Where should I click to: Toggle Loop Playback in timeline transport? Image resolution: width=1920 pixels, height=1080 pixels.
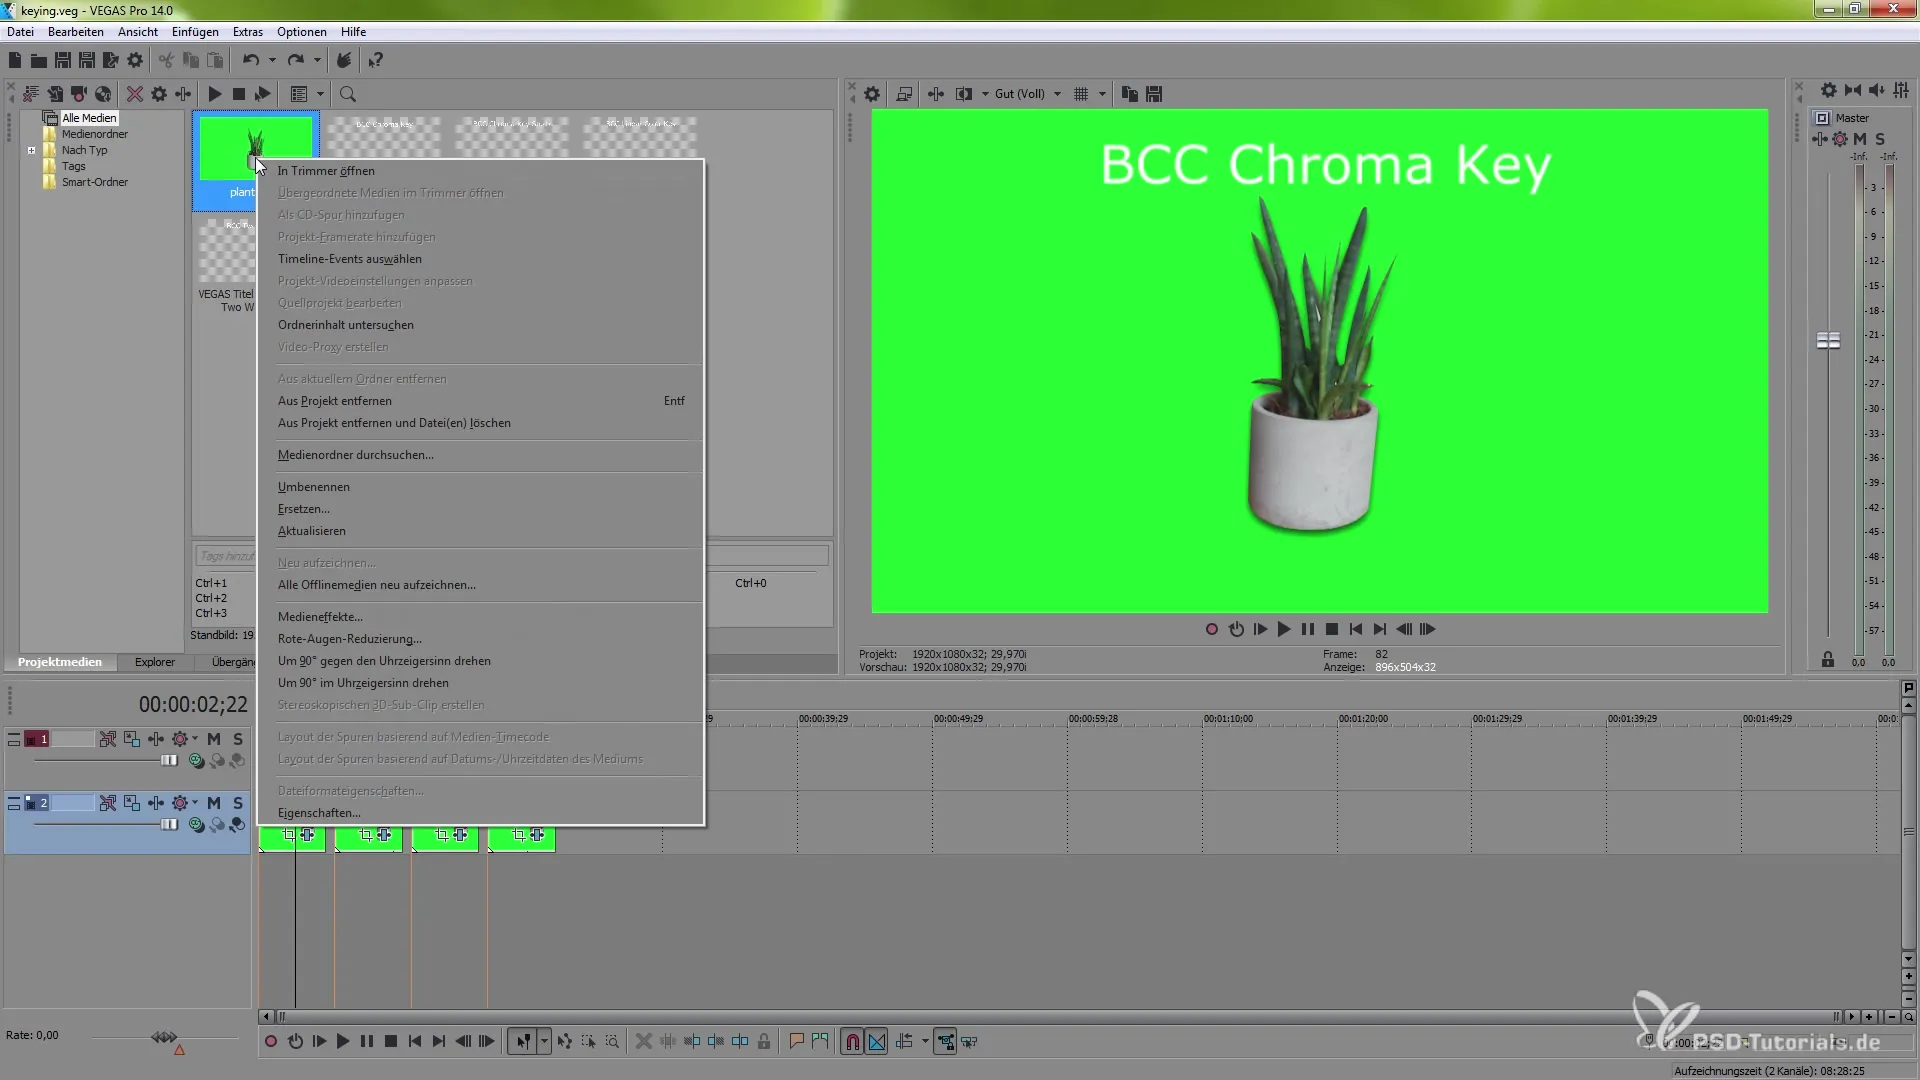click(295, 1042)
